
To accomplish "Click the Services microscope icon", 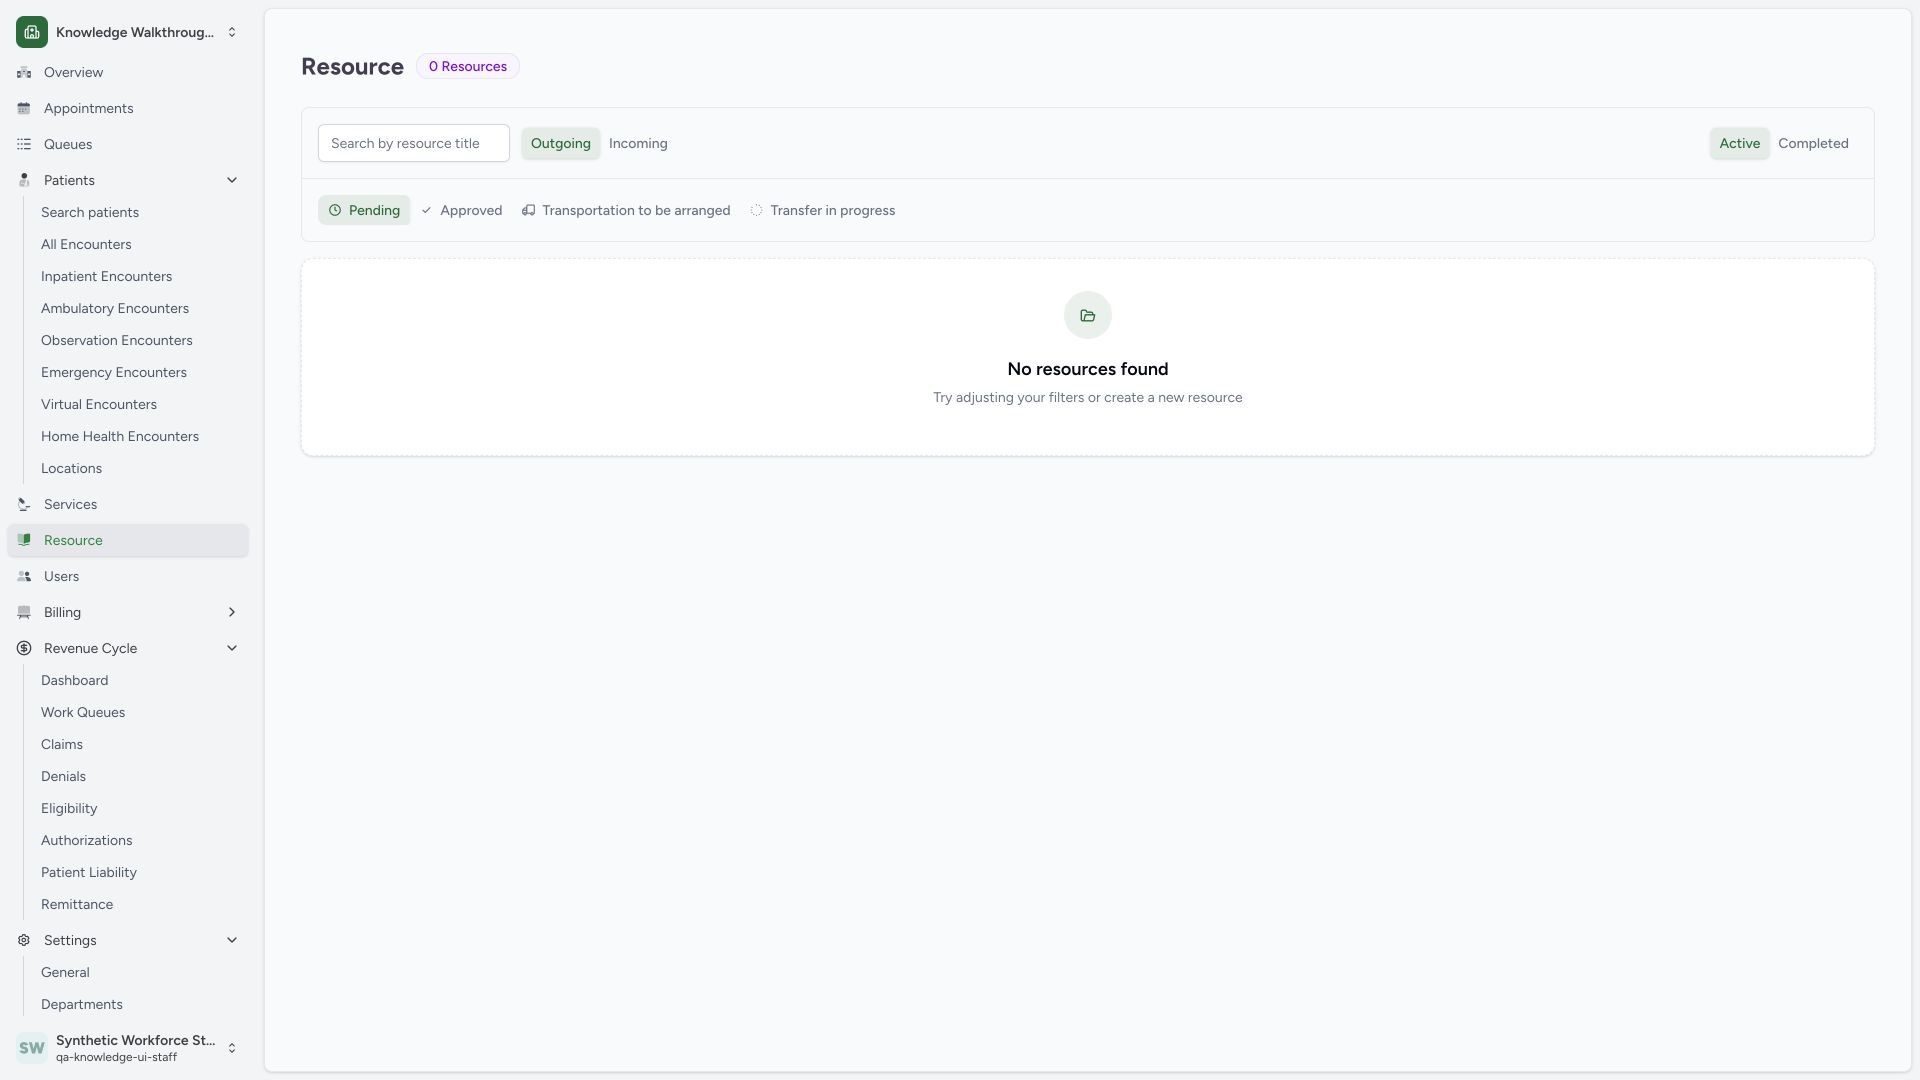I will (24, 505).
